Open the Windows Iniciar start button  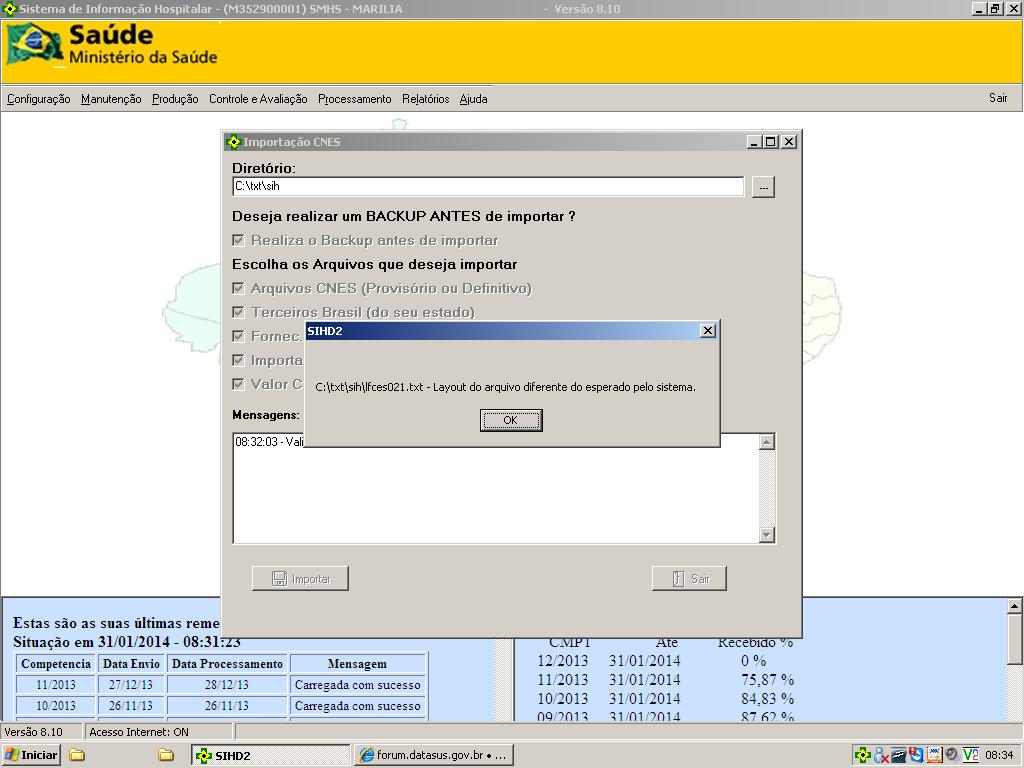(x=32, y=755)
